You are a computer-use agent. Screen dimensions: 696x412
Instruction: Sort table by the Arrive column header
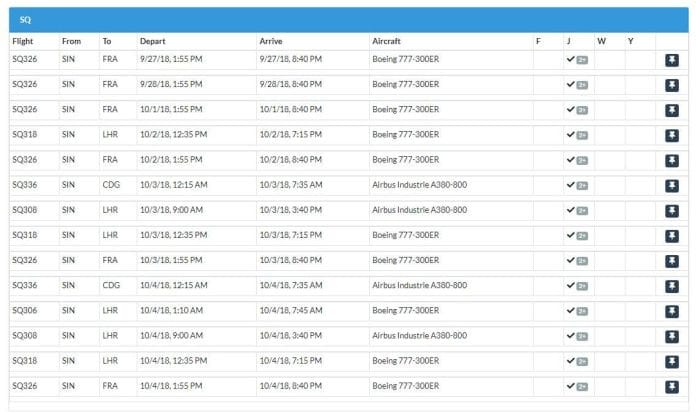coord(271,41)
